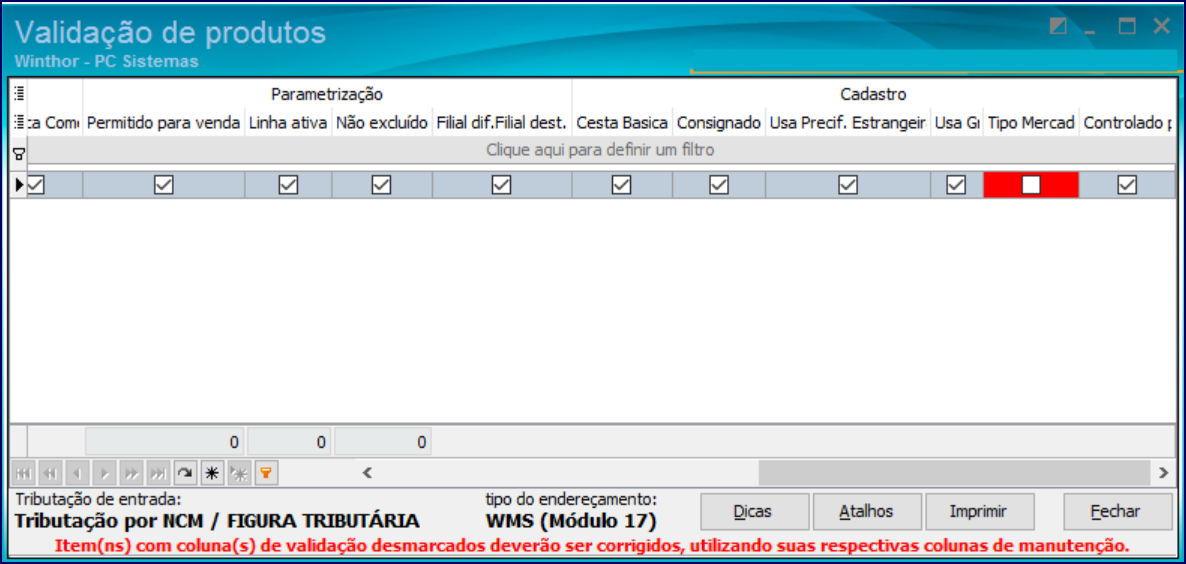Sort by Permitido para venda column header

(x=163, y=122)
